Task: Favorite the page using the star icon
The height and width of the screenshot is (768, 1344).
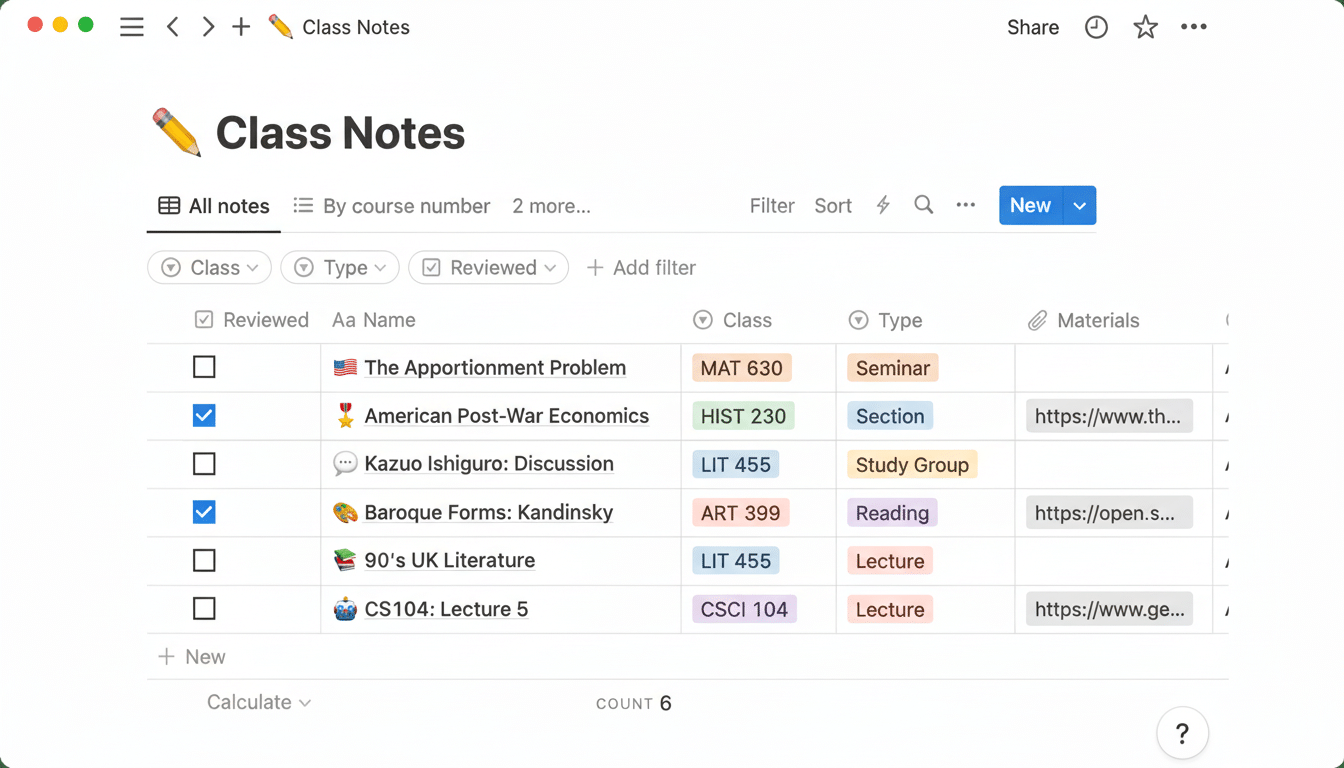Action: pos(1144,27)
